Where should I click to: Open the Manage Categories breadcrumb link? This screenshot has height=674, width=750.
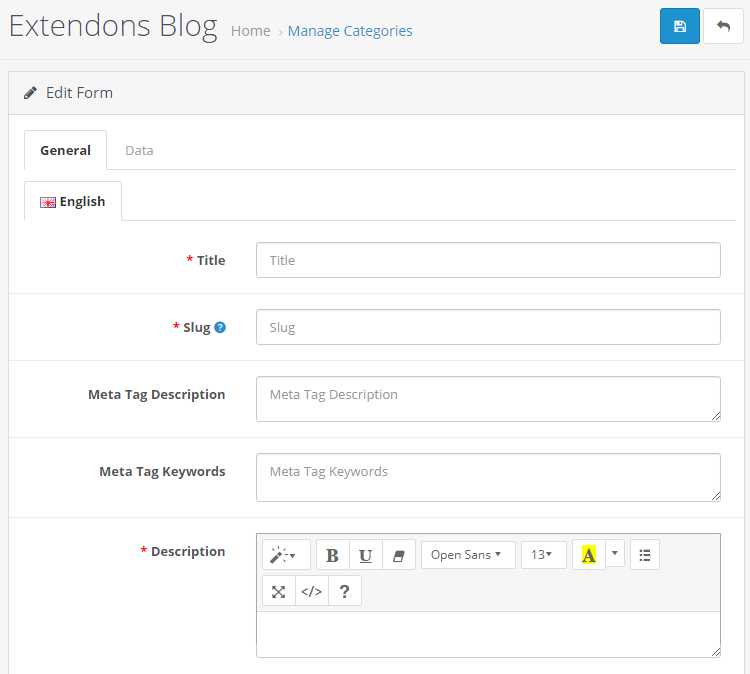pyautogui.click(x=350, y=31)
